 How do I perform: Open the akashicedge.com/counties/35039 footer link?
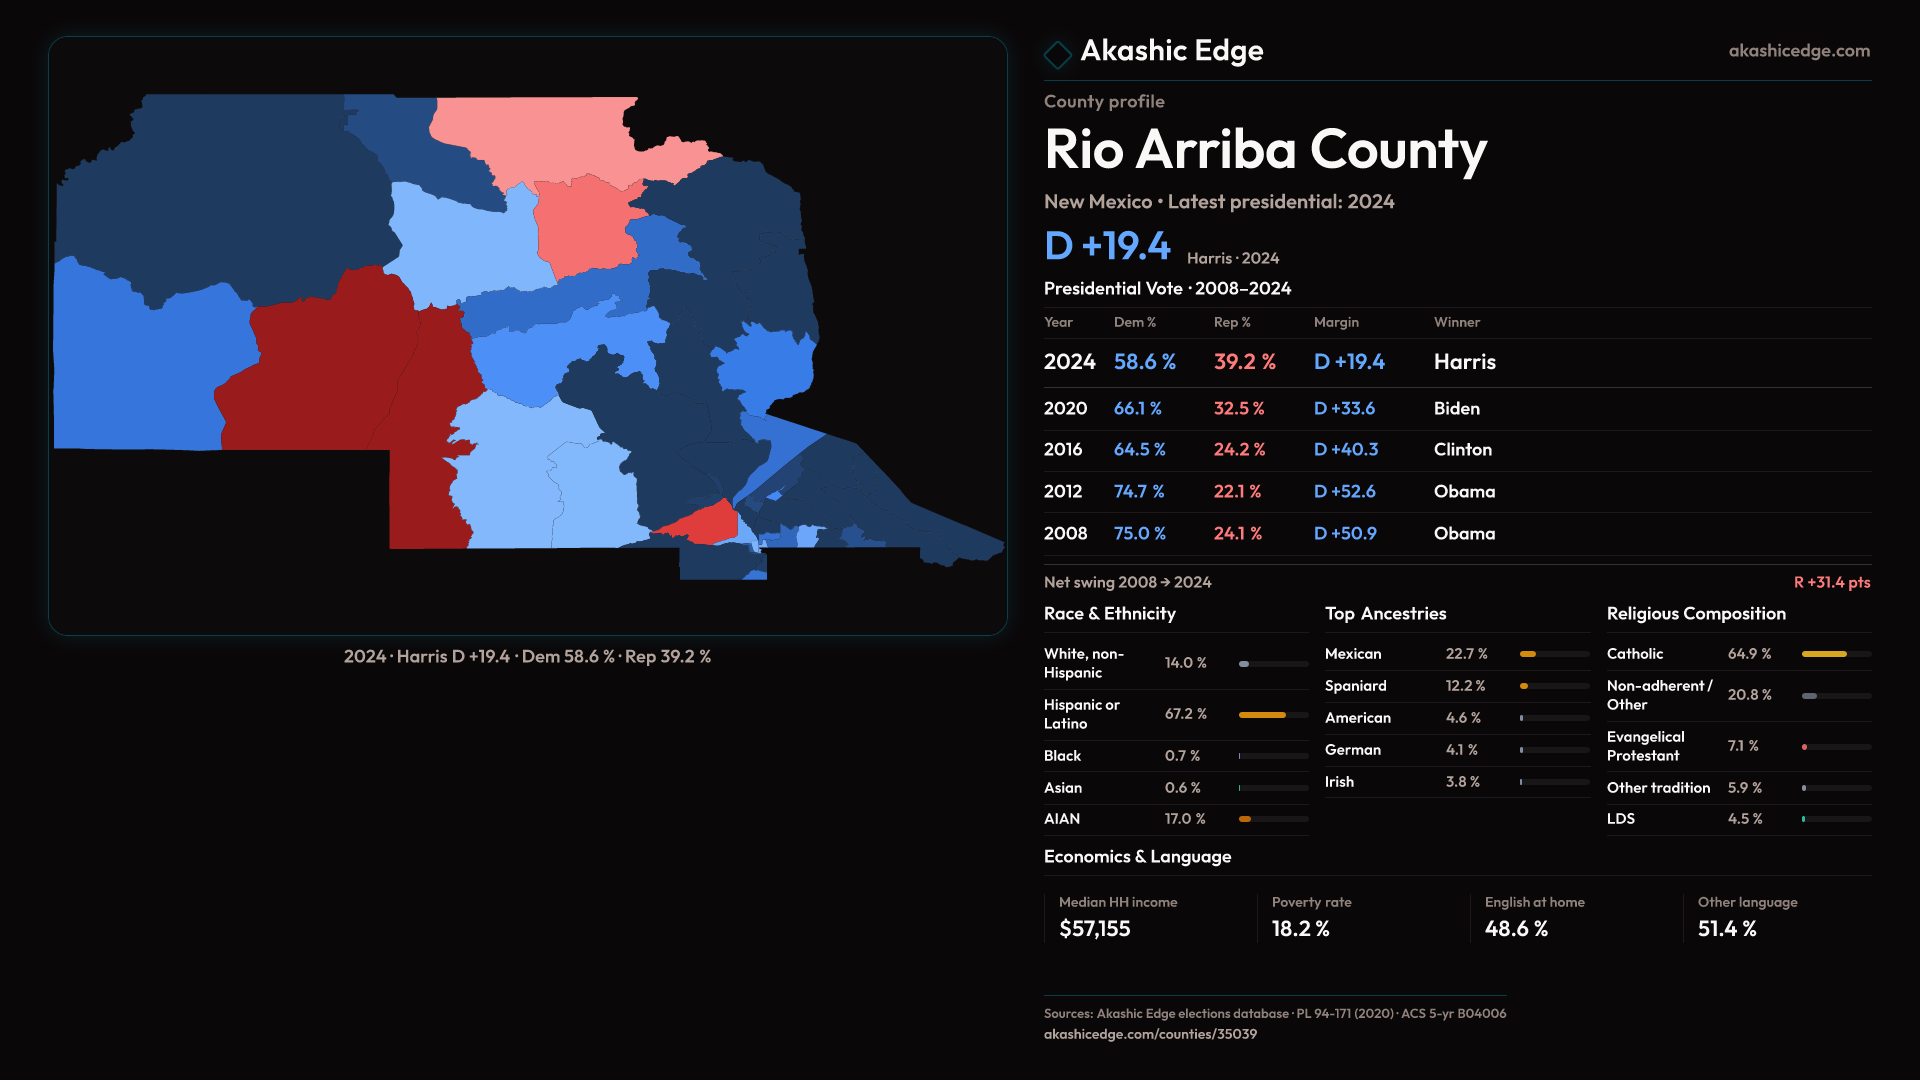point(1150,1034)
